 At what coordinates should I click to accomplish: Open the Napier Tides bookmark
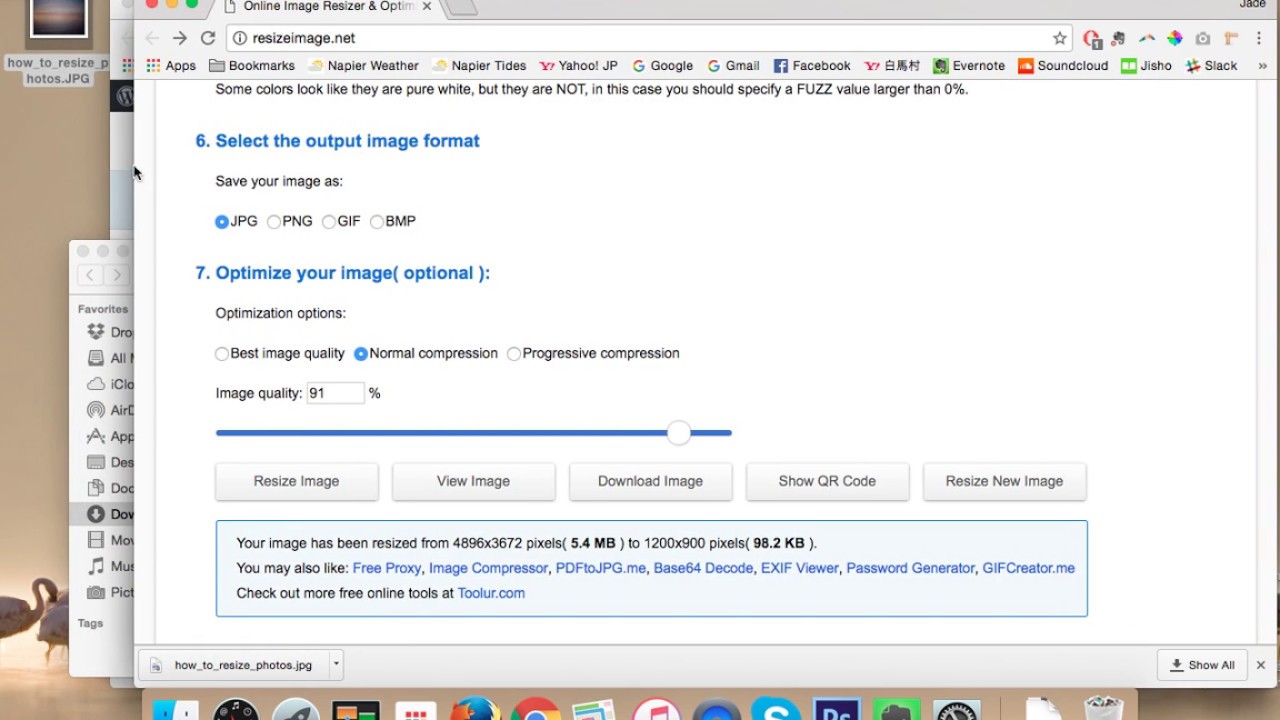[x=479, y=66]
